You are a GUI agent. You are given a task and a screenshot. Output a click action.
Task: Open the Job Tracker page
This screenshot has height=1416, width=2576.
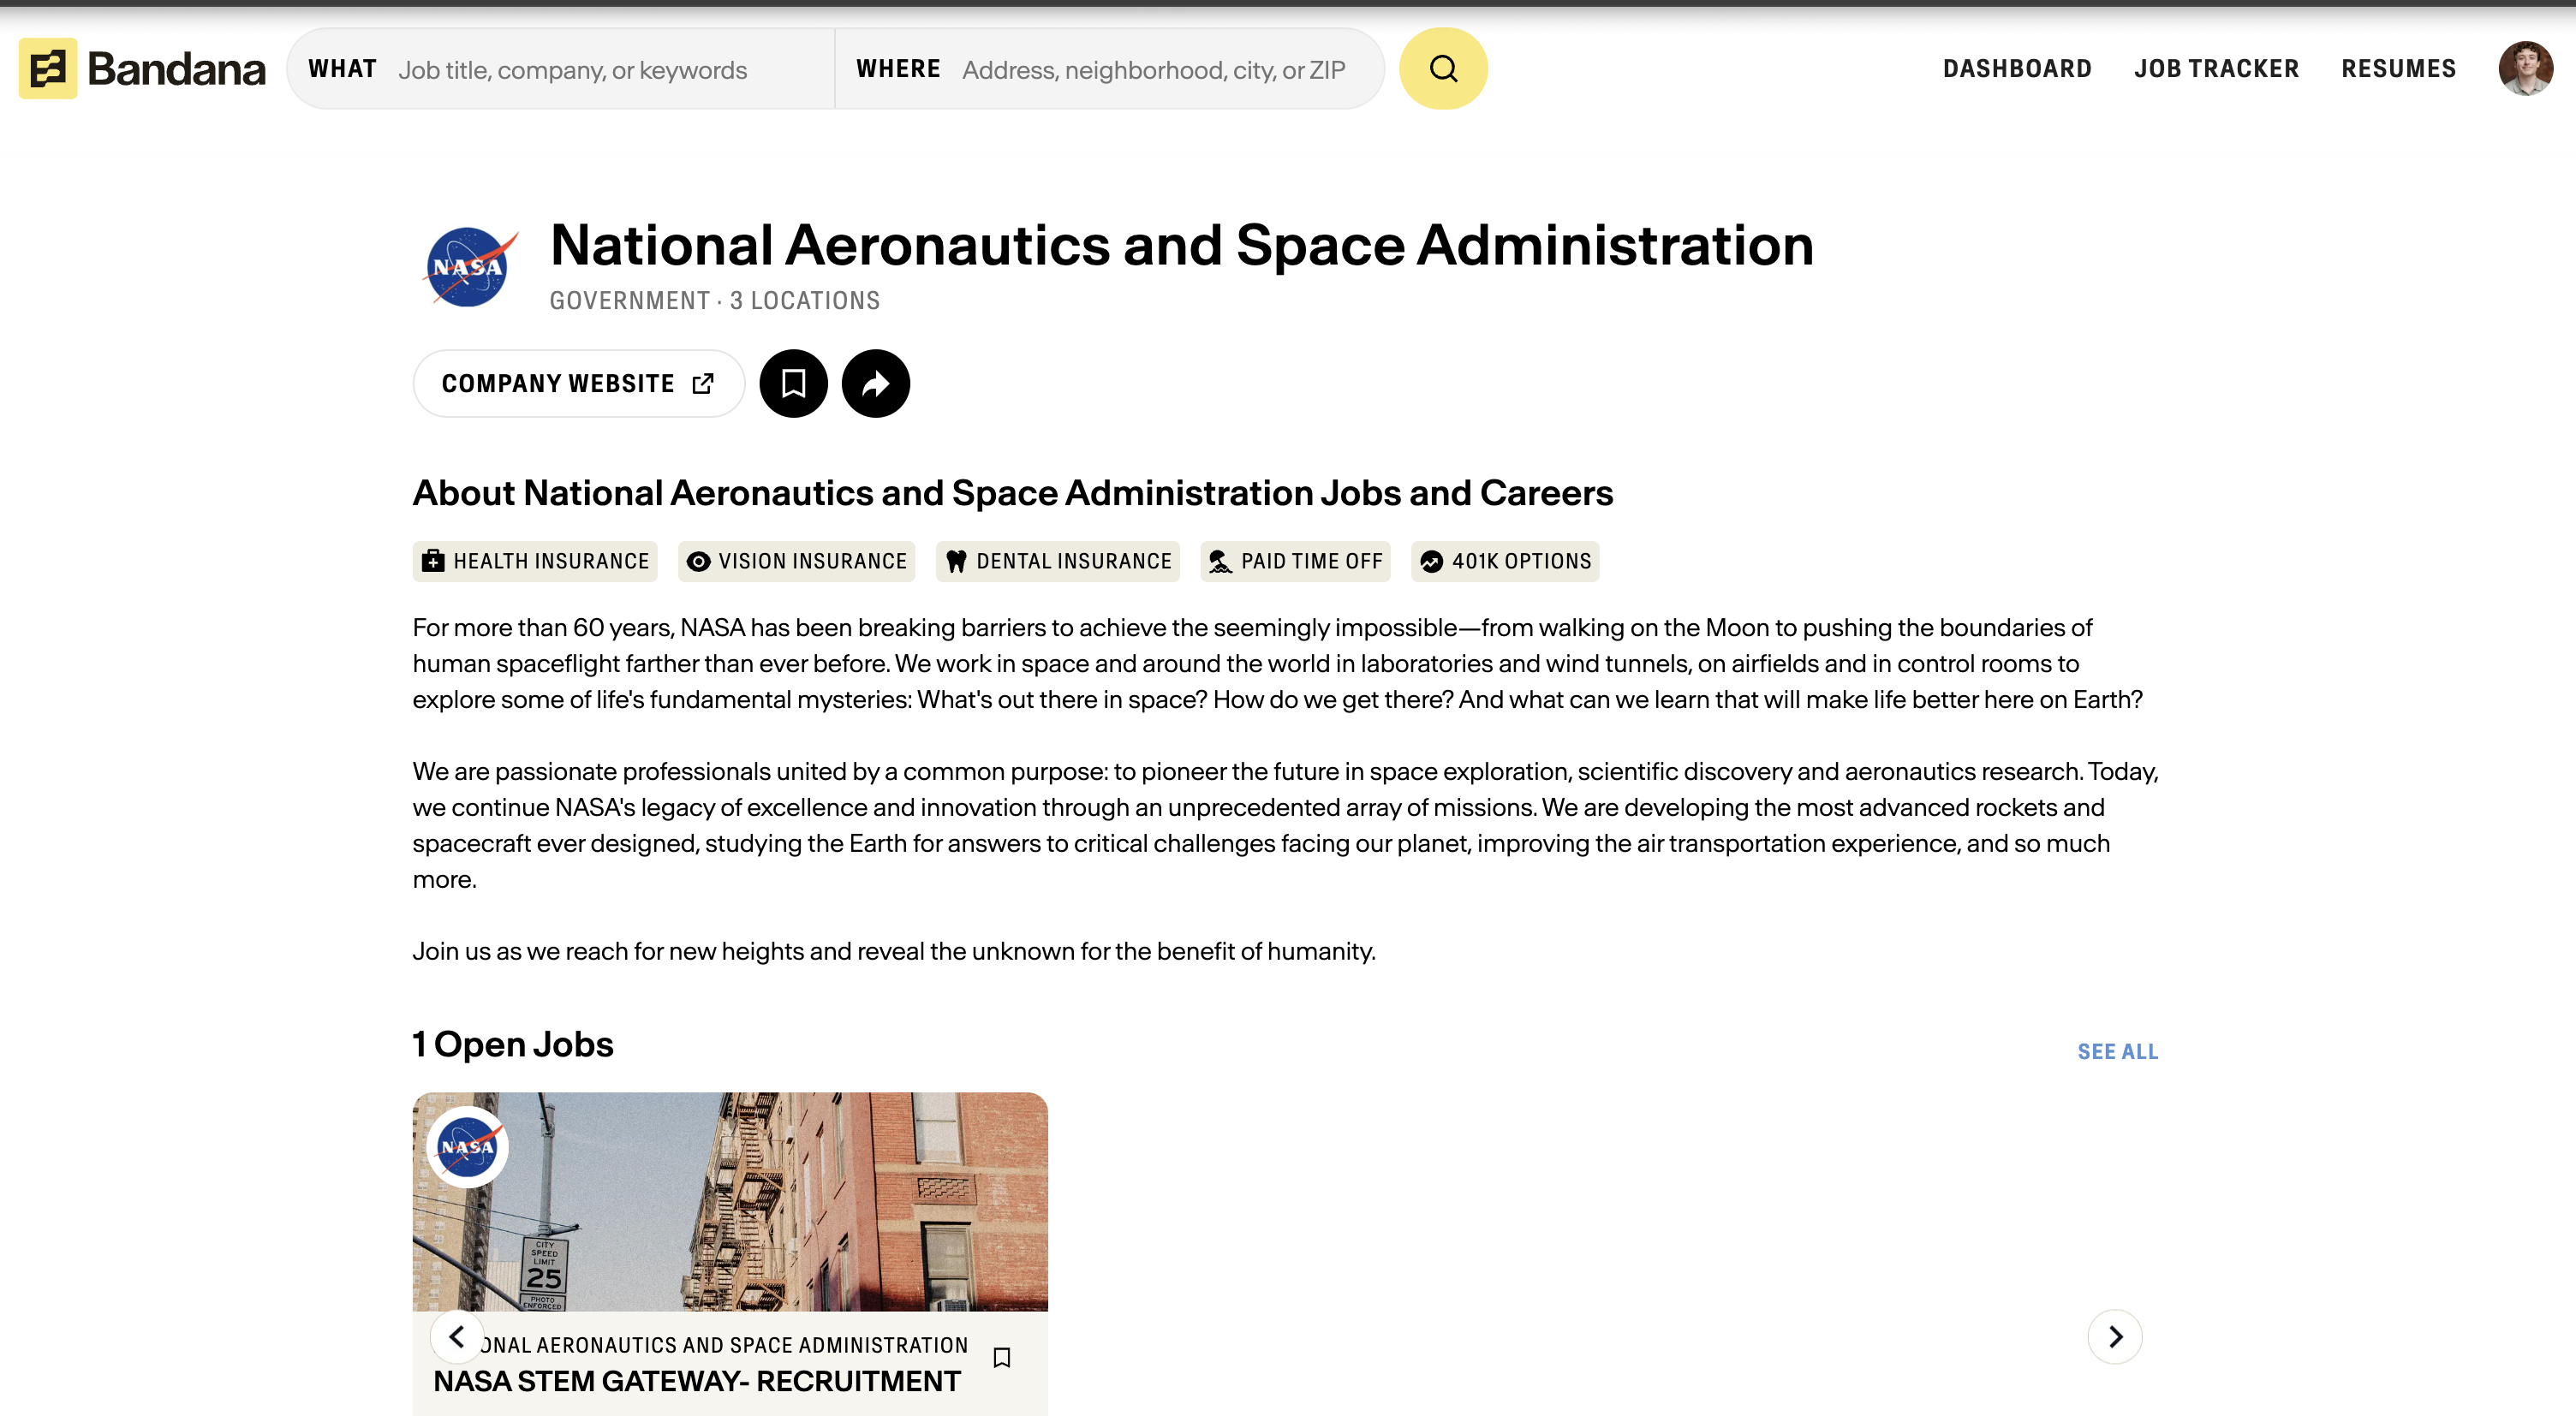point(2217,68)
